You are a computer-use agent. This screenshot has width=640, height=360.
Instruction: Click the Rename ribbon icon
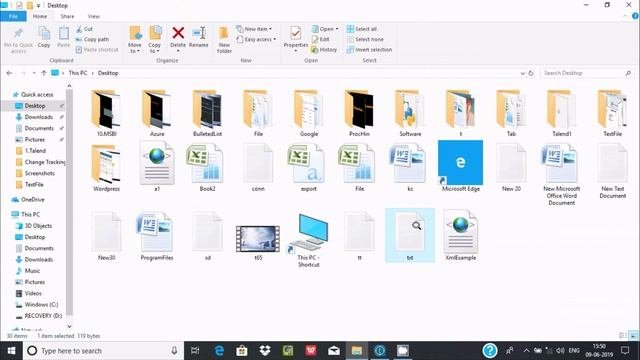(x=199, y=33)
